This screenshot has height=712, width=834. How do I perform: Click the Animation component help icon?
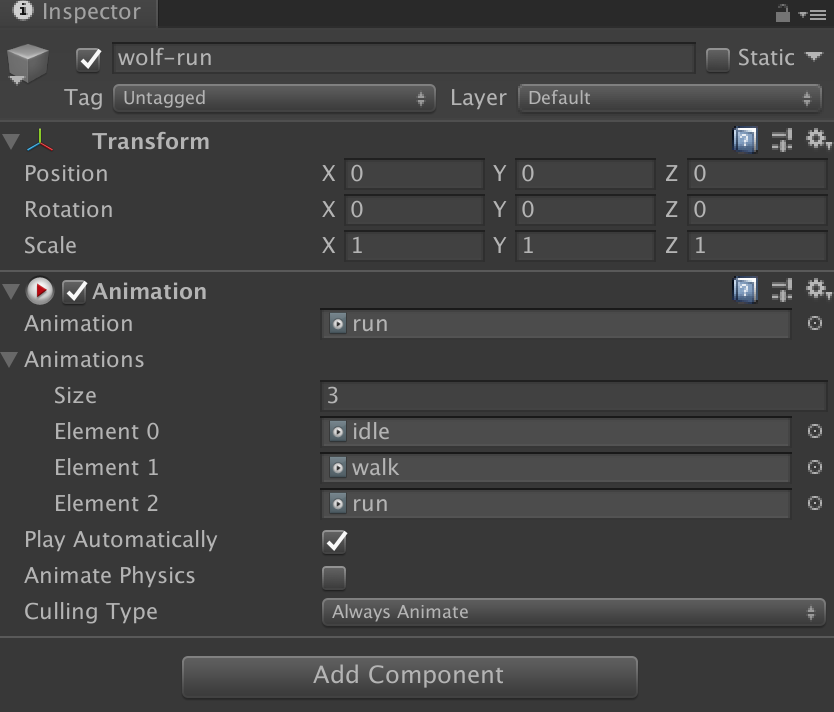click(x=745, y=291)
